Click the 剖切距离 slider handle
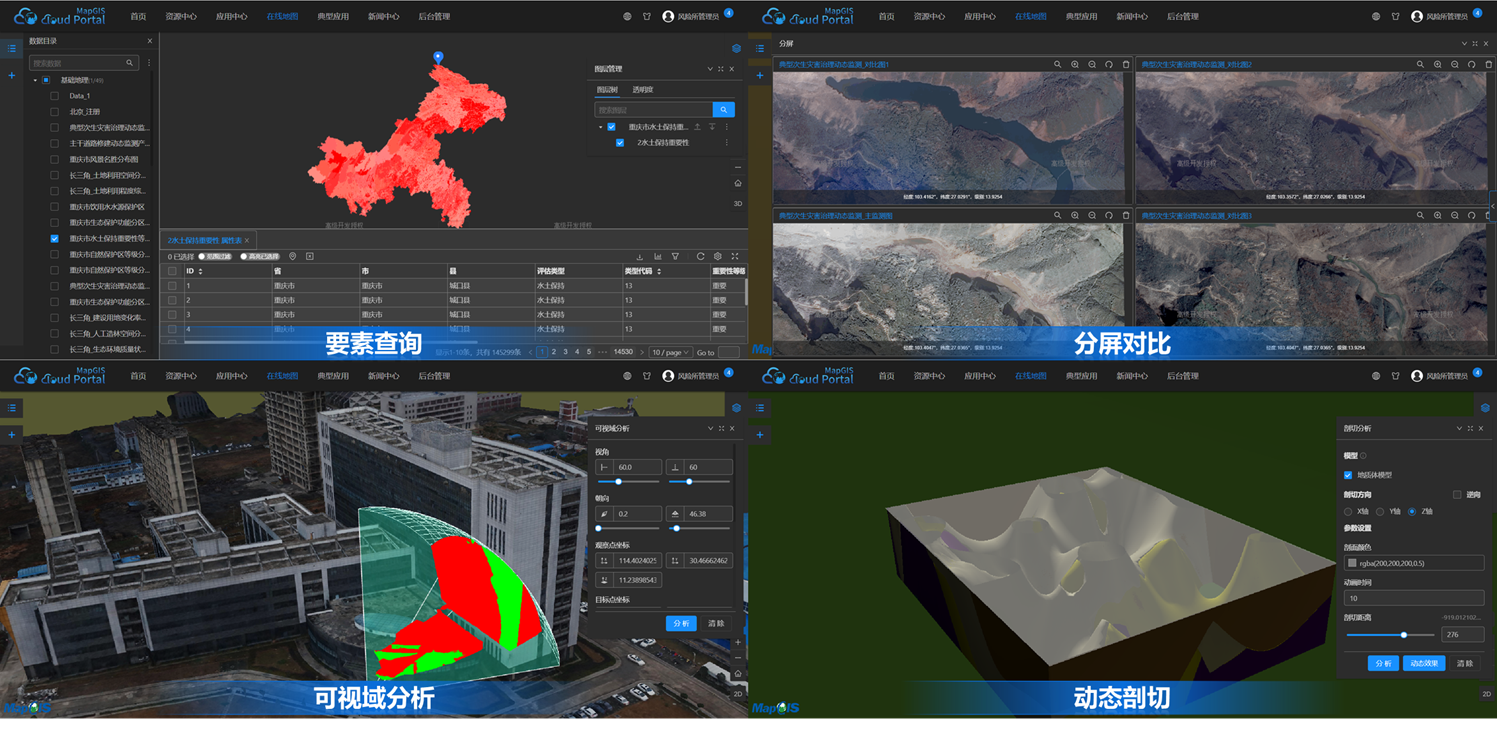This screenshot has height=744, width=1497. [1404, 635]
